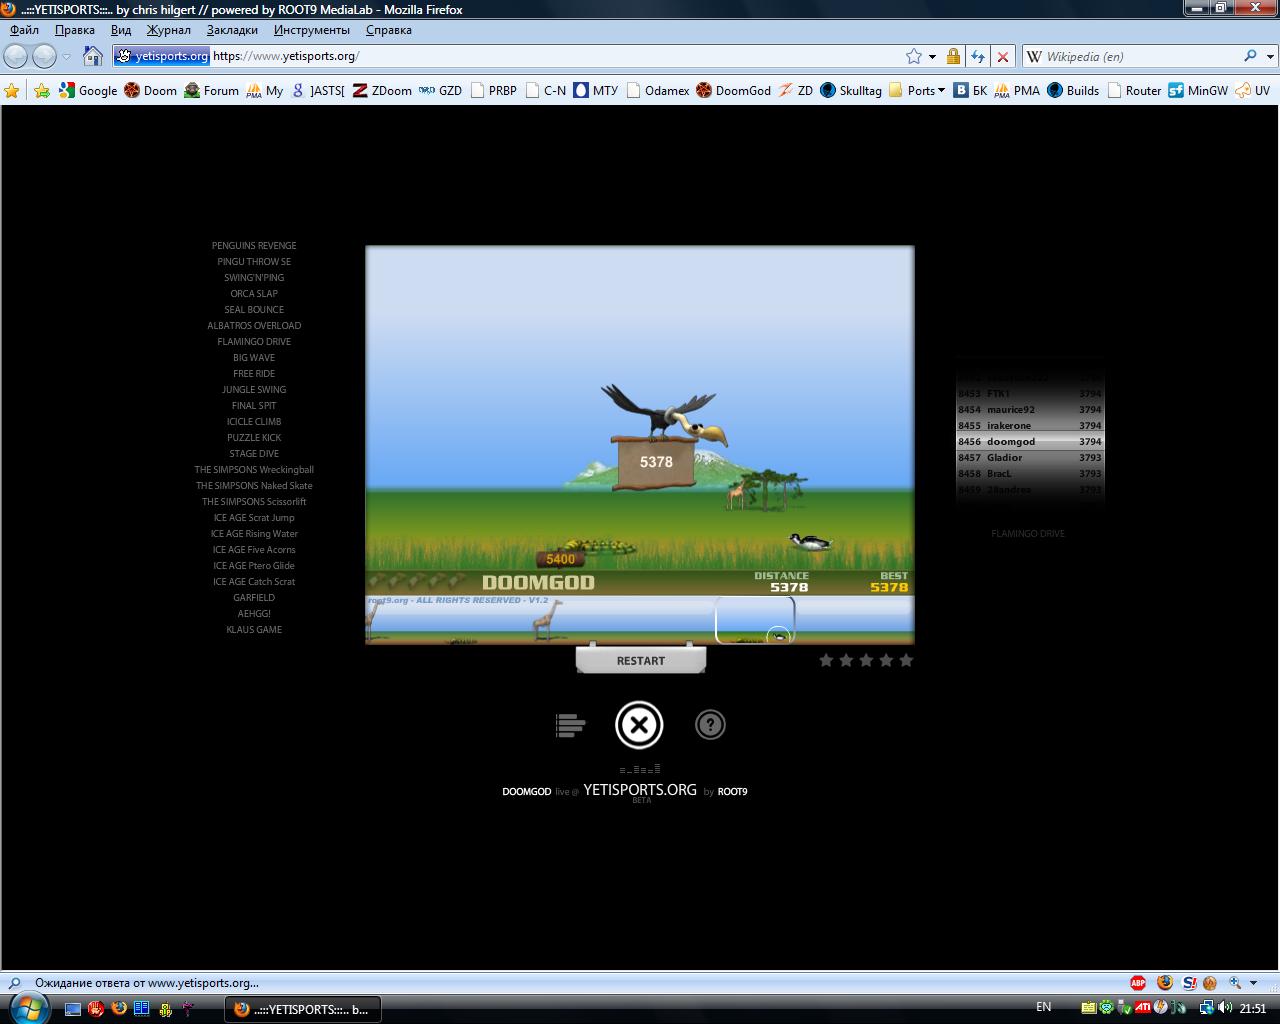Click the Adblock Plus icon in the status bar
The width and height of the screenshot is (1280, 1024).
coord(1138,983)
